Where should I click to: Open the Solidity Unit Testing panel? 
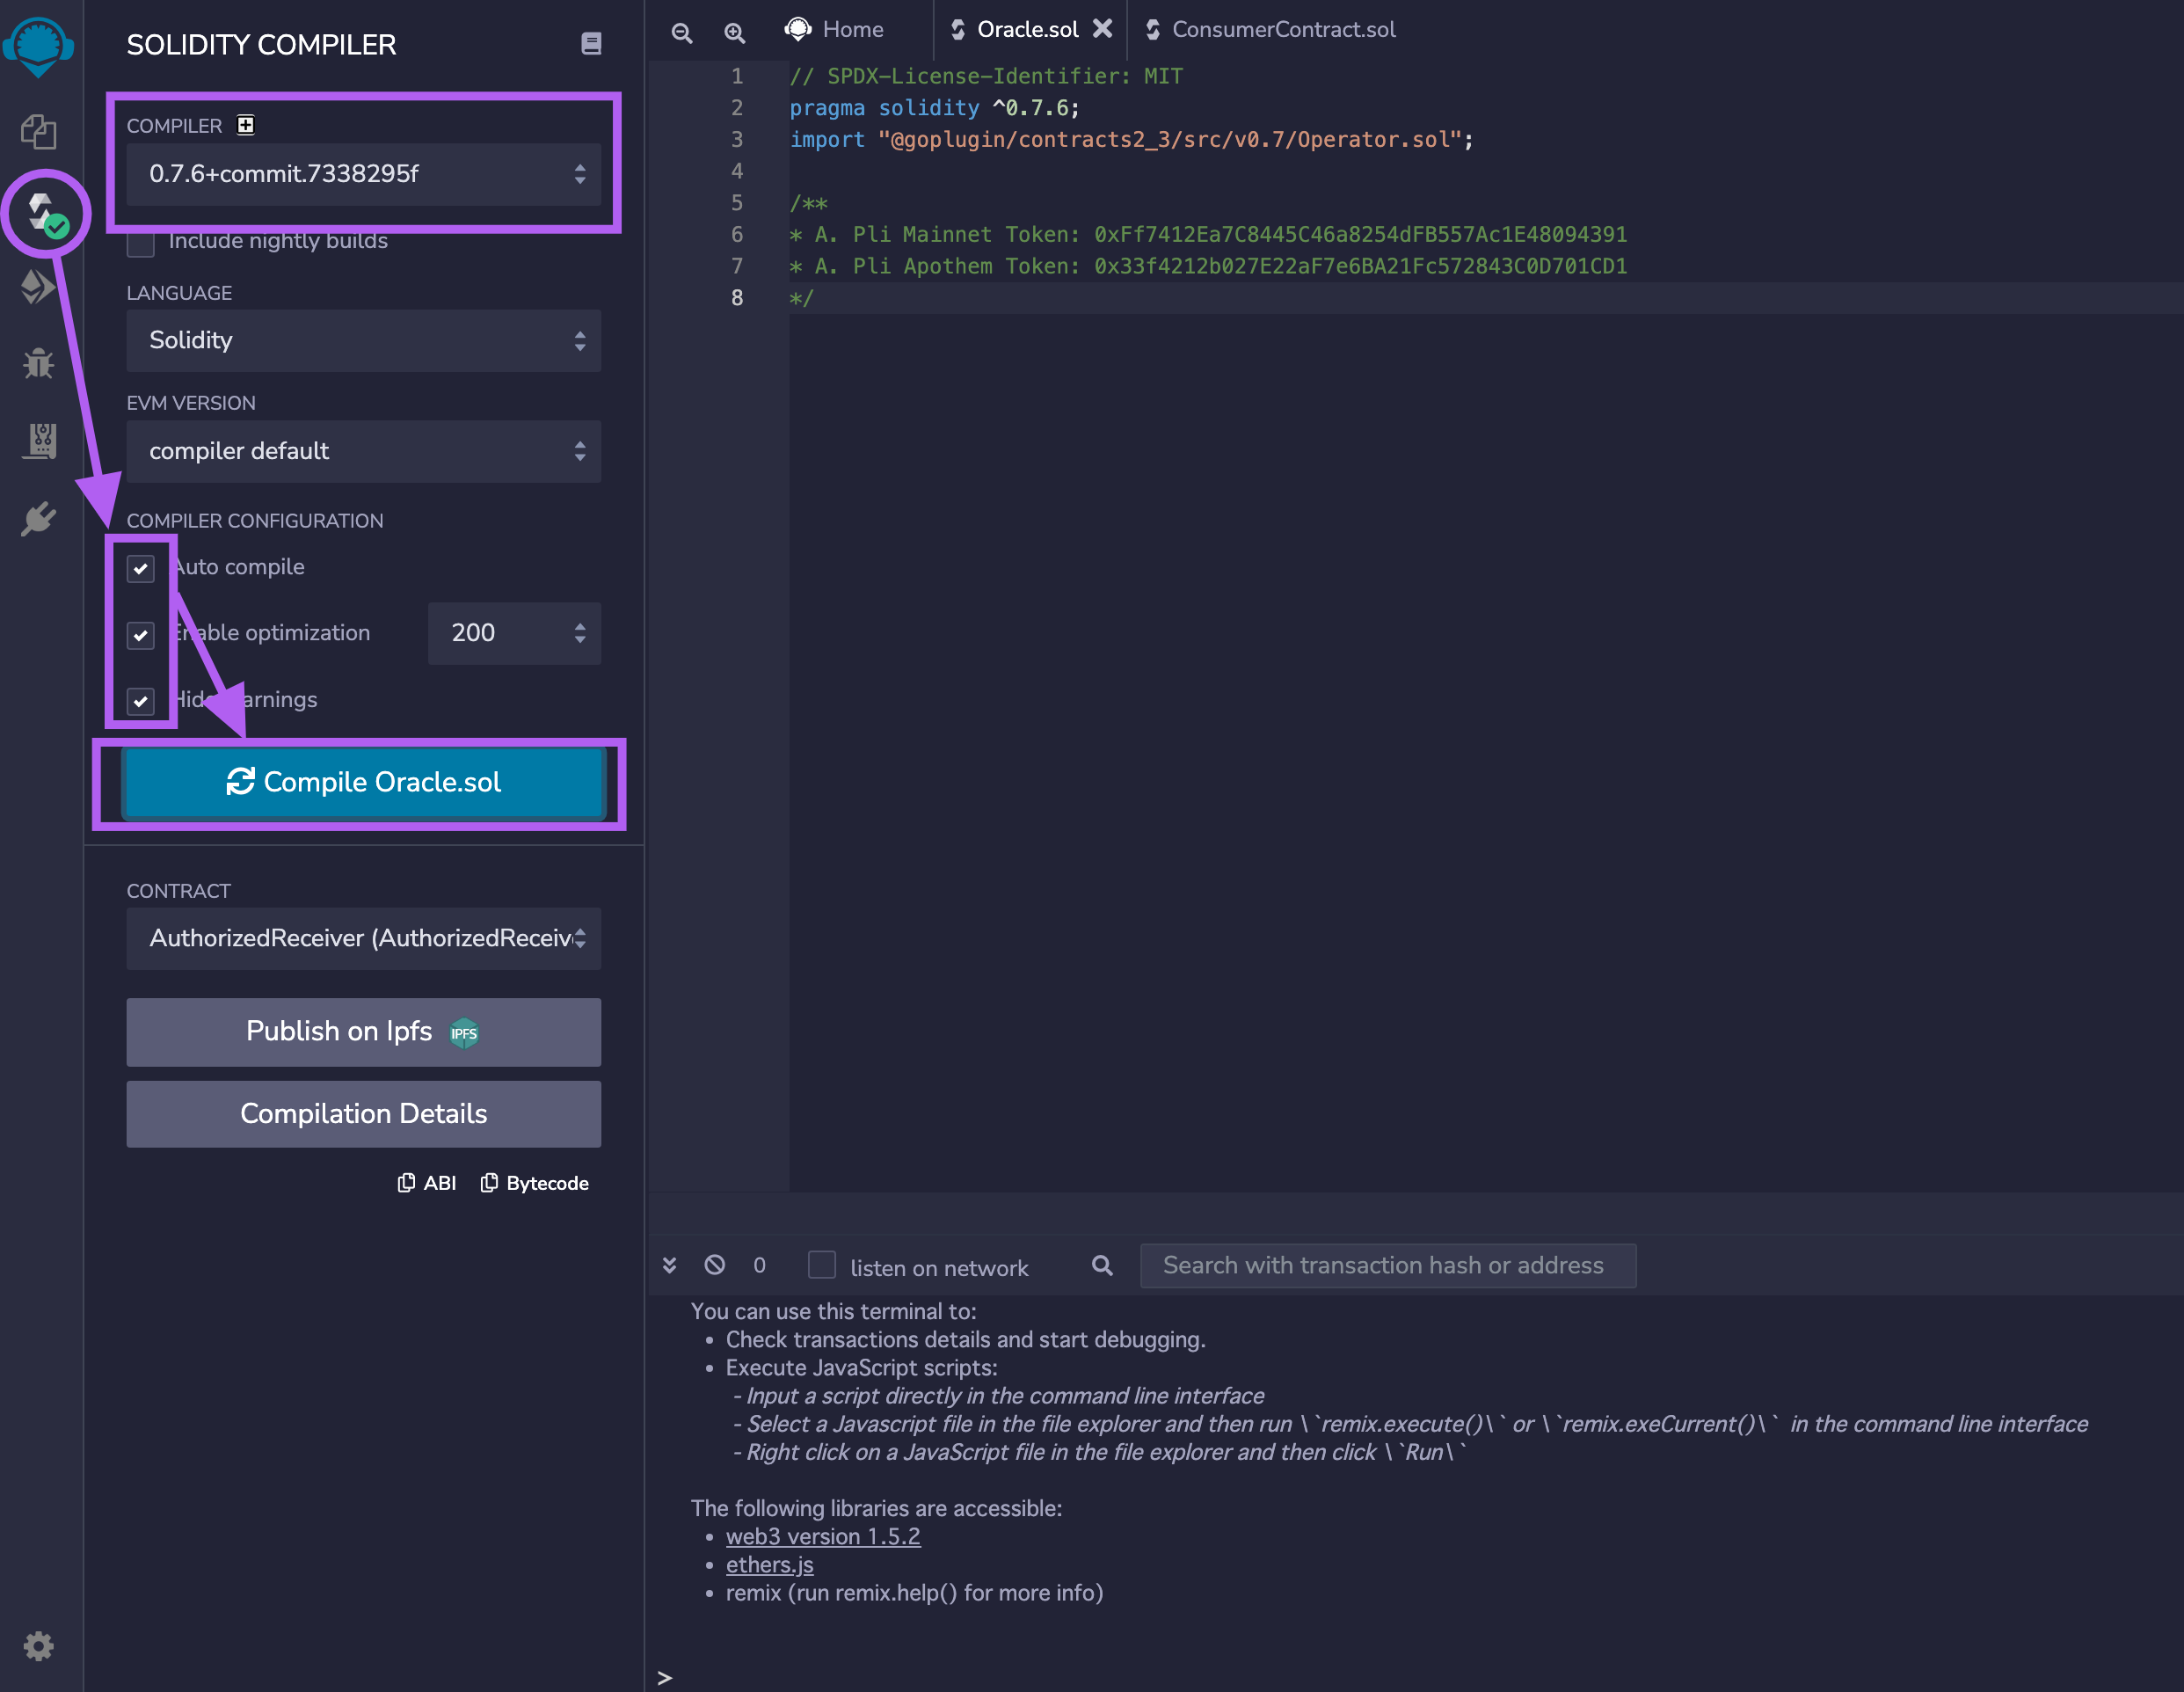click(x=38, y=441)
